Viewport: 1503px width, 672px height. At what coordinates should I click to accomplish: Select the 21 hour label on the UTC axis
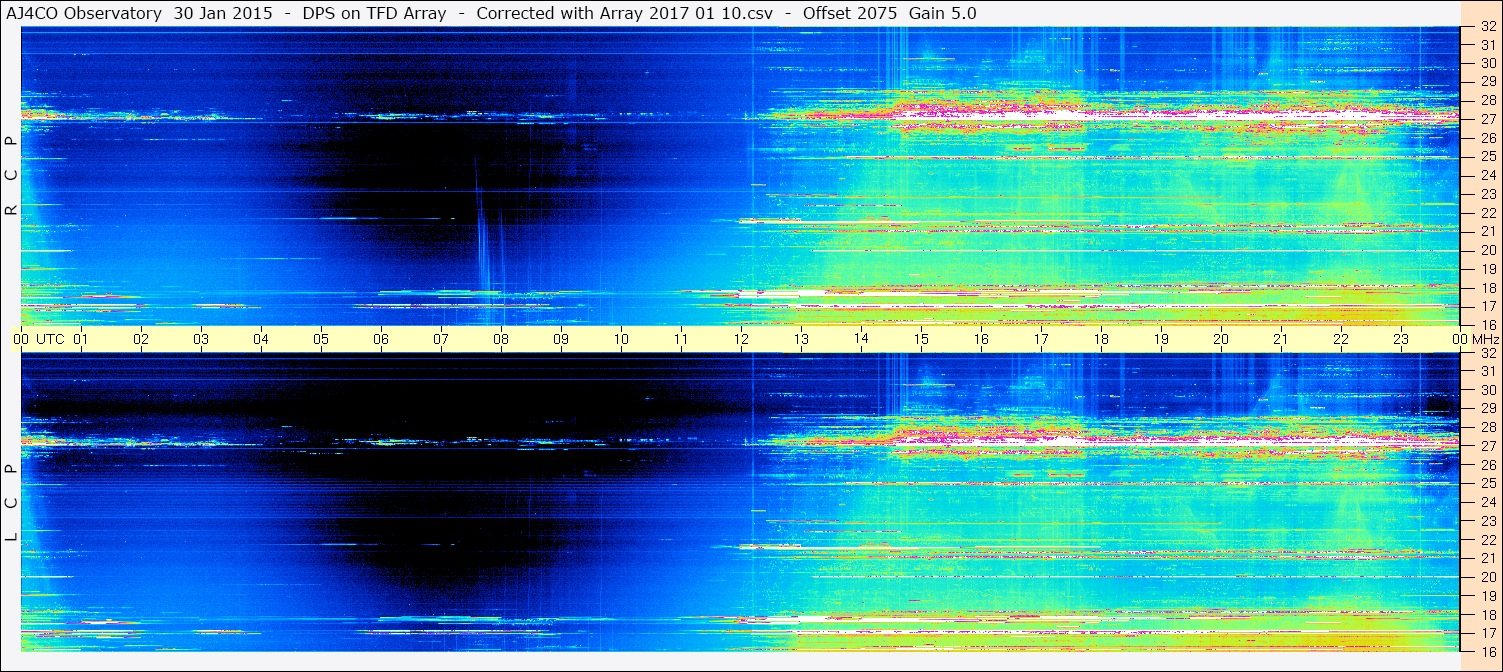pos(1281,339)
